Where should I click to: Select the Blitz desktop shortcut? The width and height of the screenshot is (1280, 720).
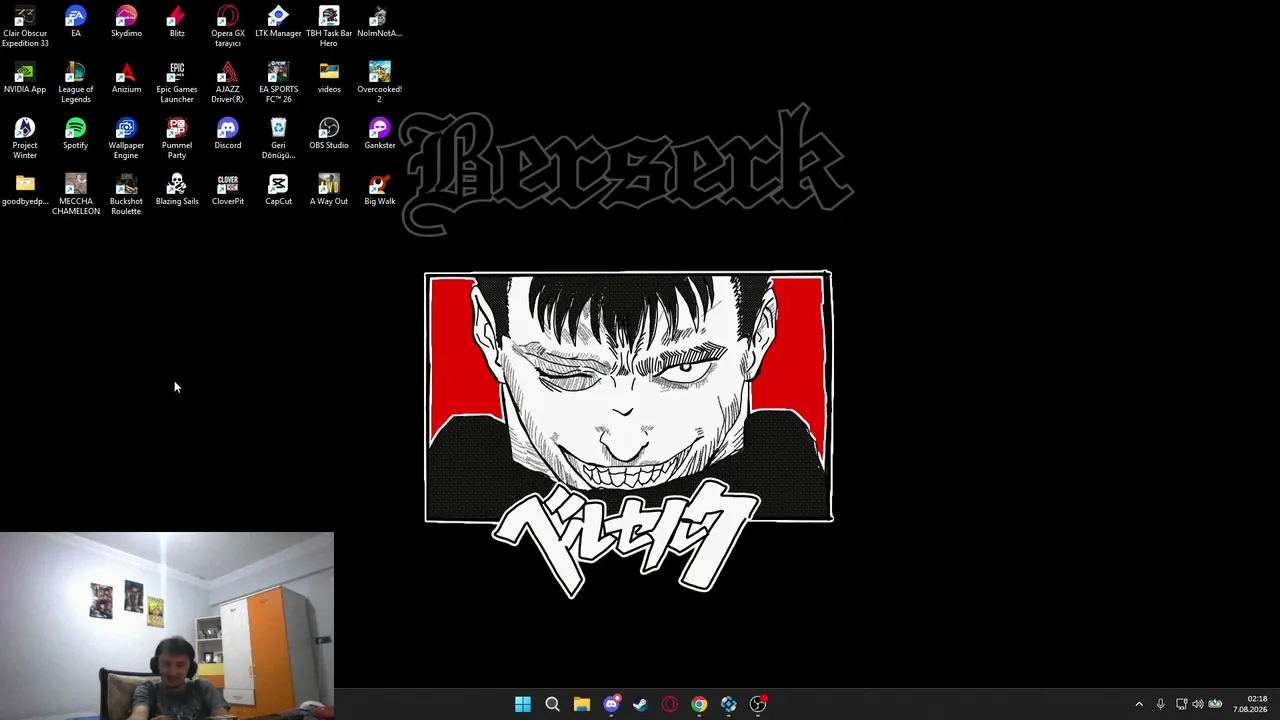[177, 22]
